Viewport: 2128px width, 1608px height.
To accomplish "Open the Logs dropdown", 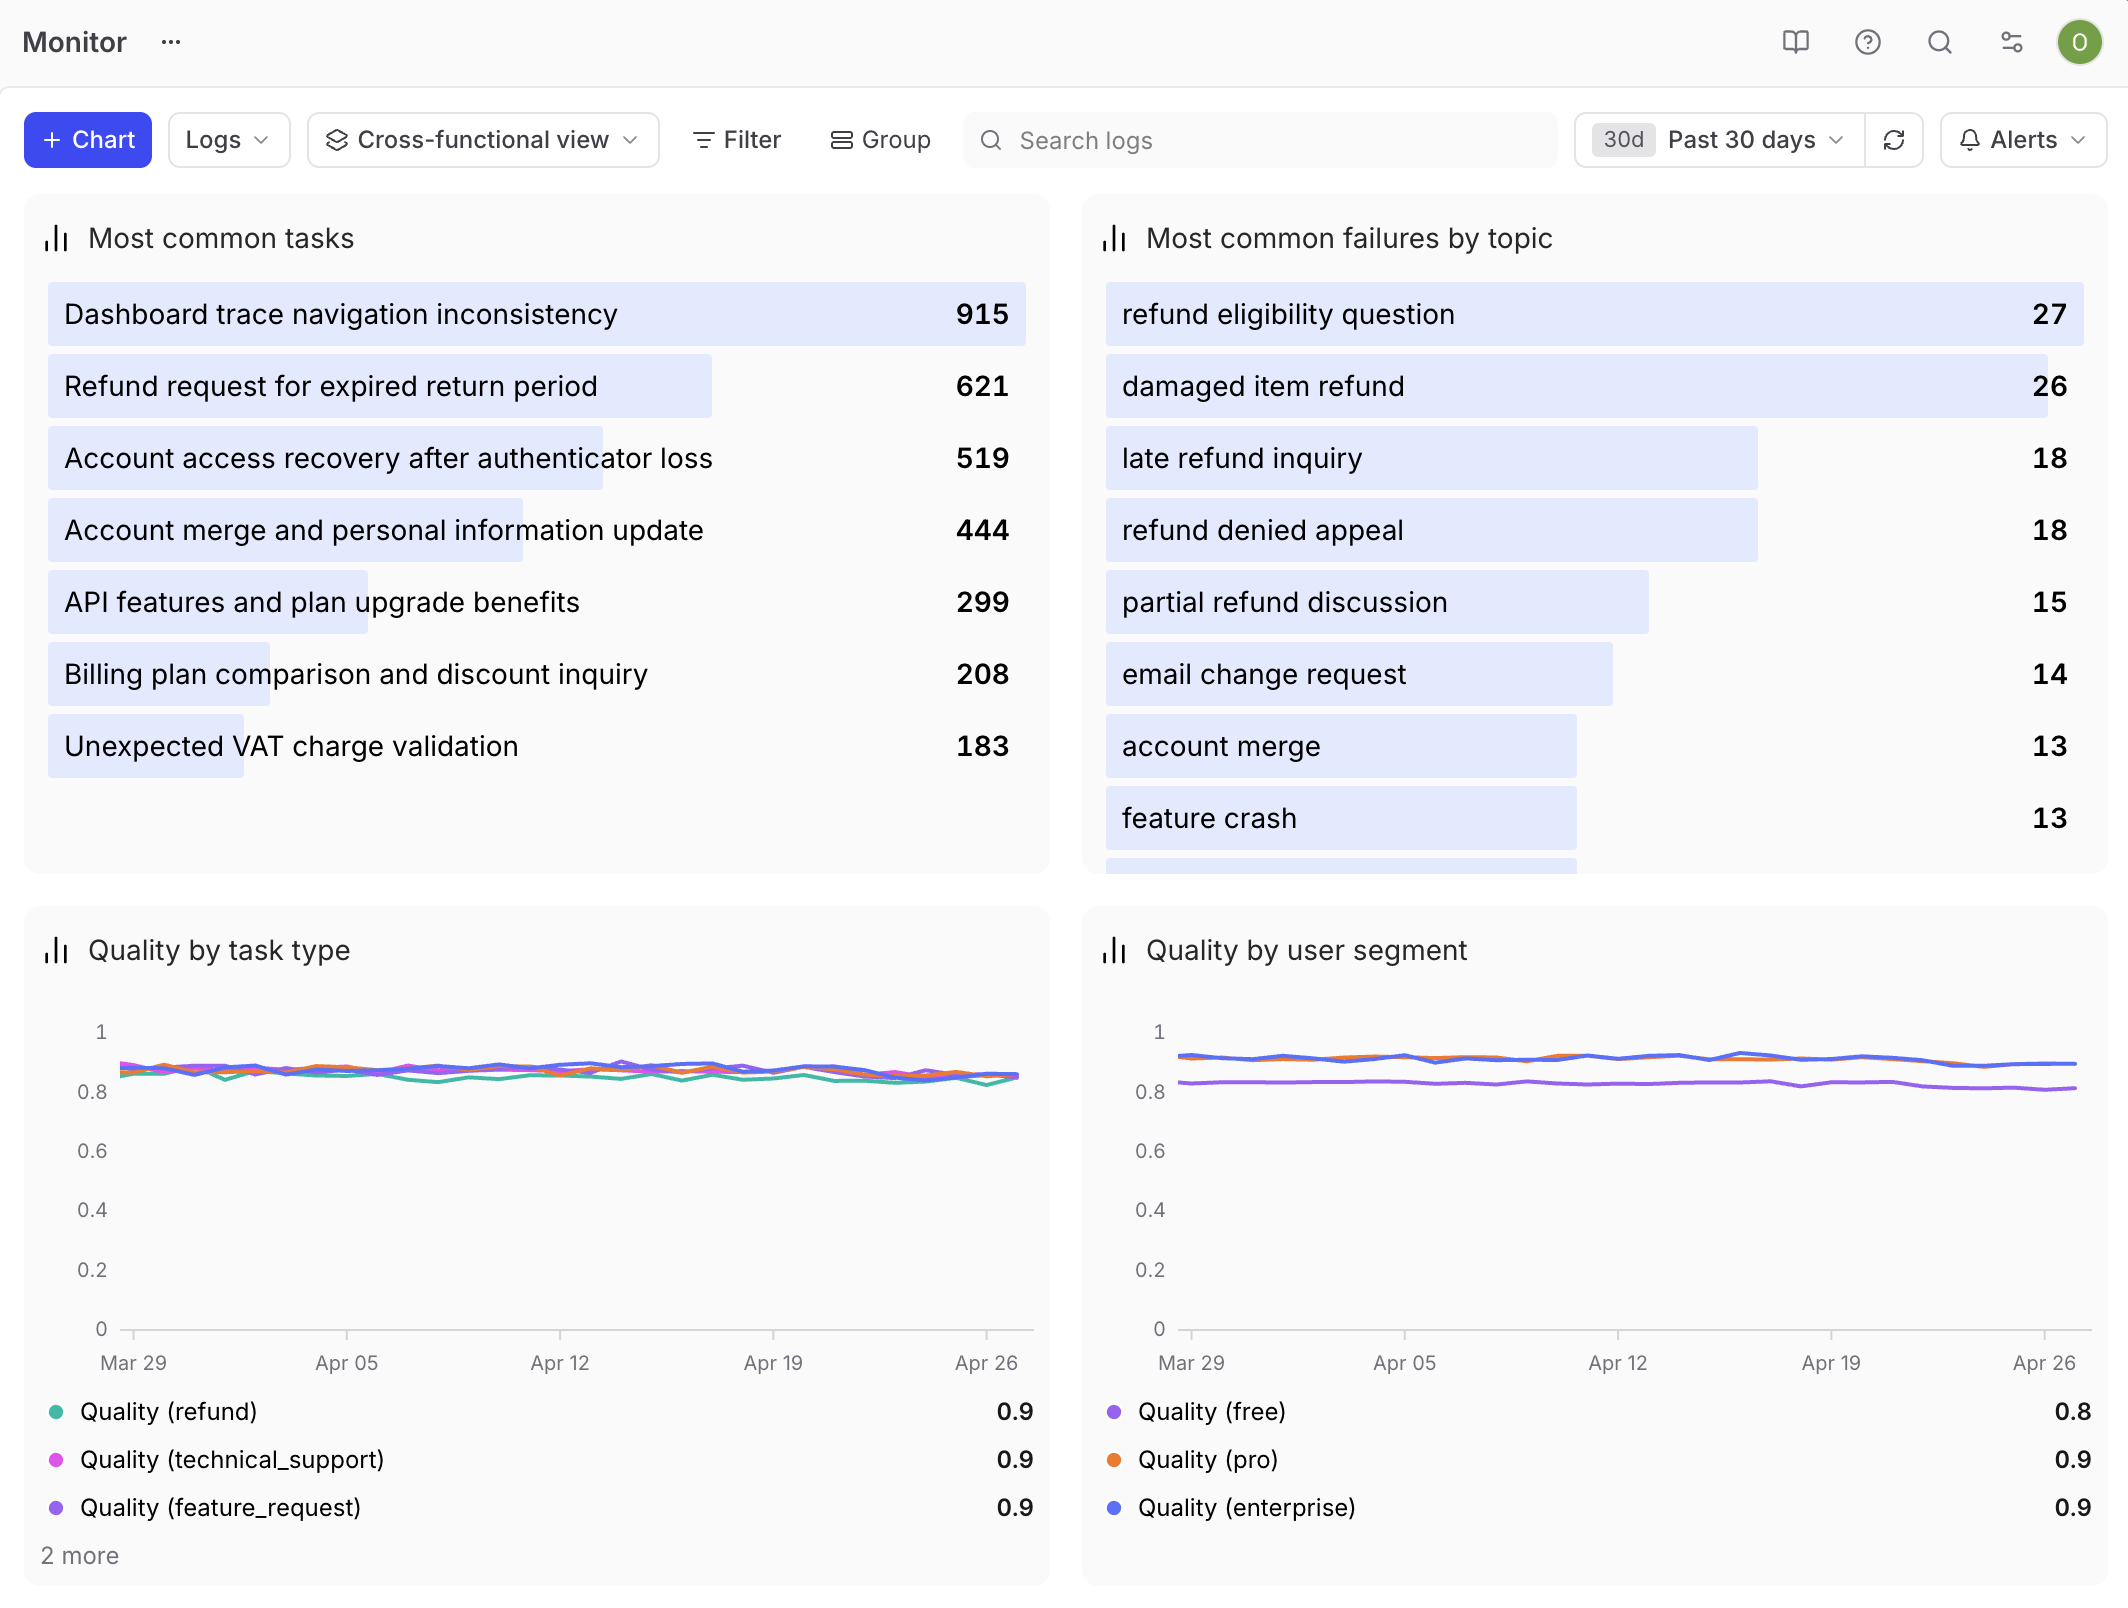I will pos(228,140).
